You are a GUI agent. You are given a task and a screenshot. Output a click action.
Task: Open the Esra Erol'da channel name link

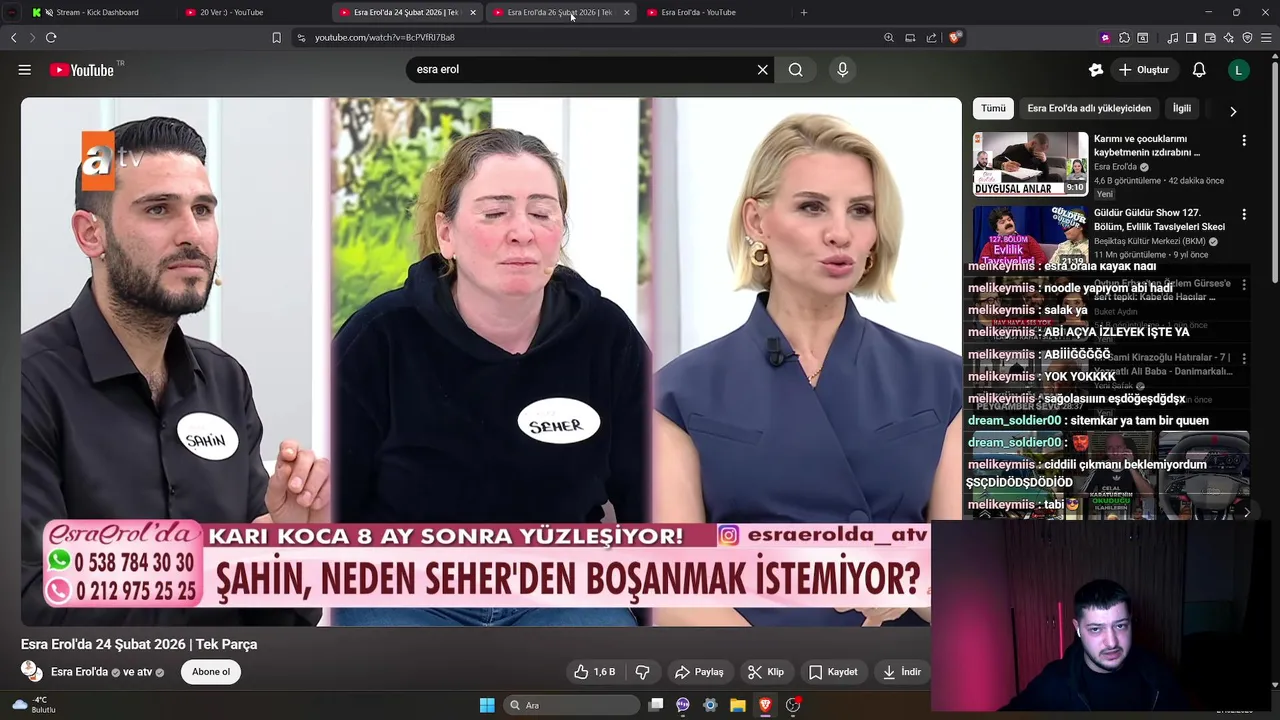(79, 672)
